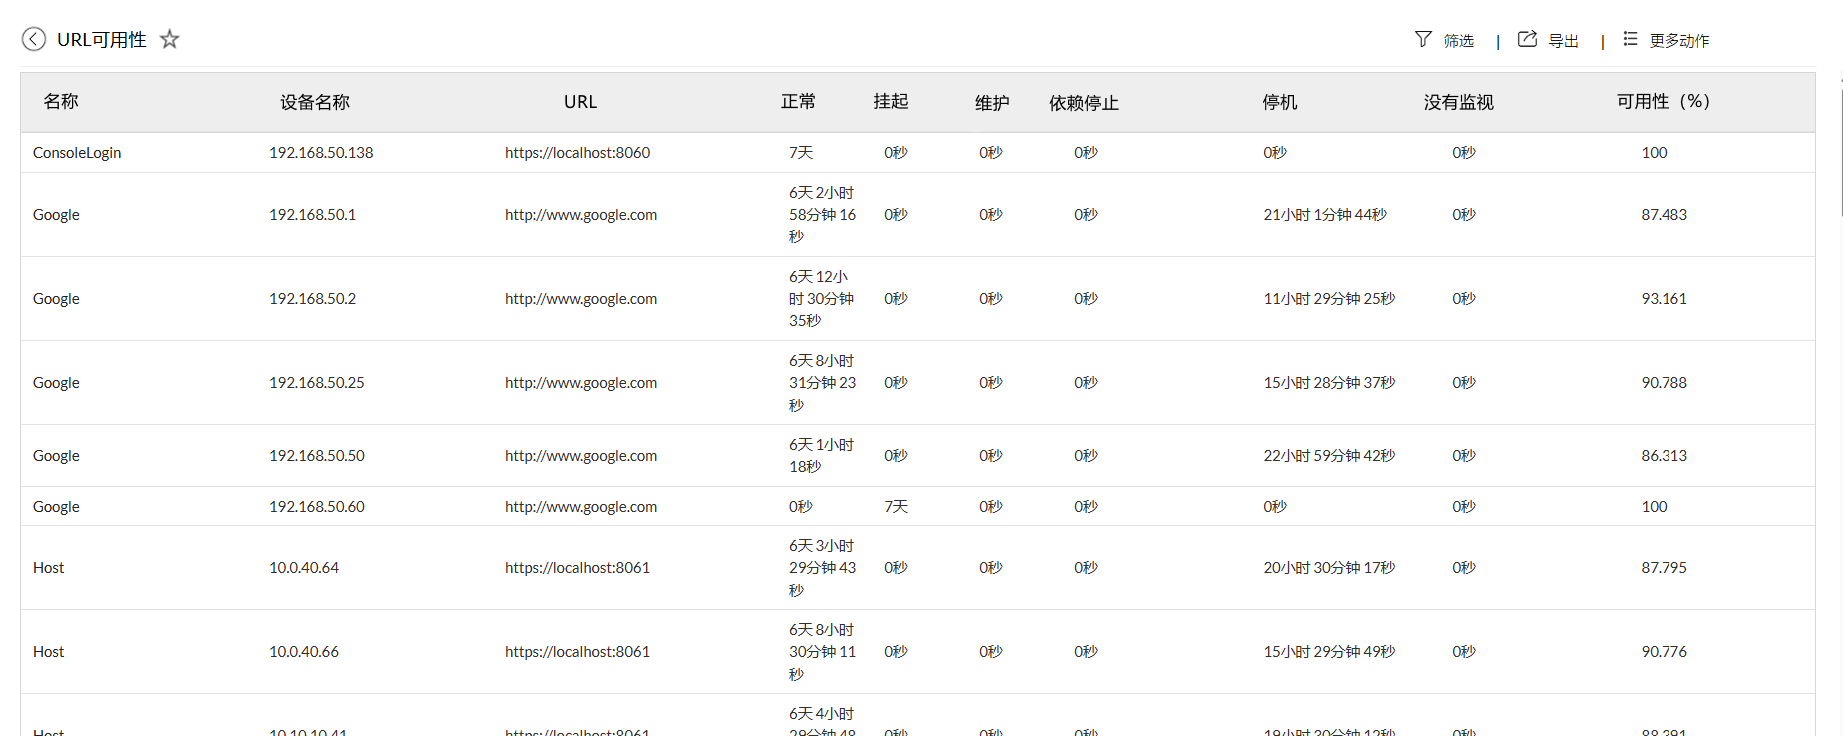This screenshot has width=1843, height=736.
Task: Open the 更多动作 menu
Action: point(1679,40)
